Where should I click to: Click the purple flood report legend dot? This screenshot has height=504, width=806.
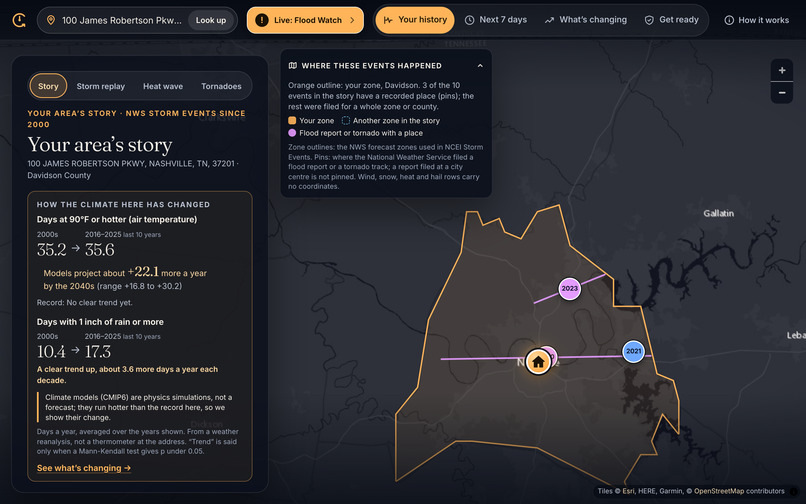click(292, 133)
